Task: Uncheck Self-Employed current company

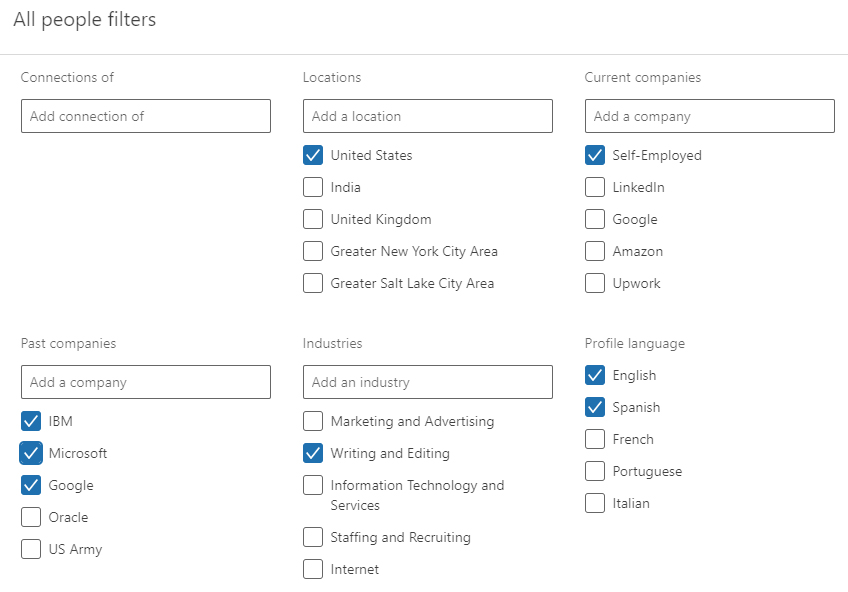Action: pyautogui.click(x=595, y=155)
